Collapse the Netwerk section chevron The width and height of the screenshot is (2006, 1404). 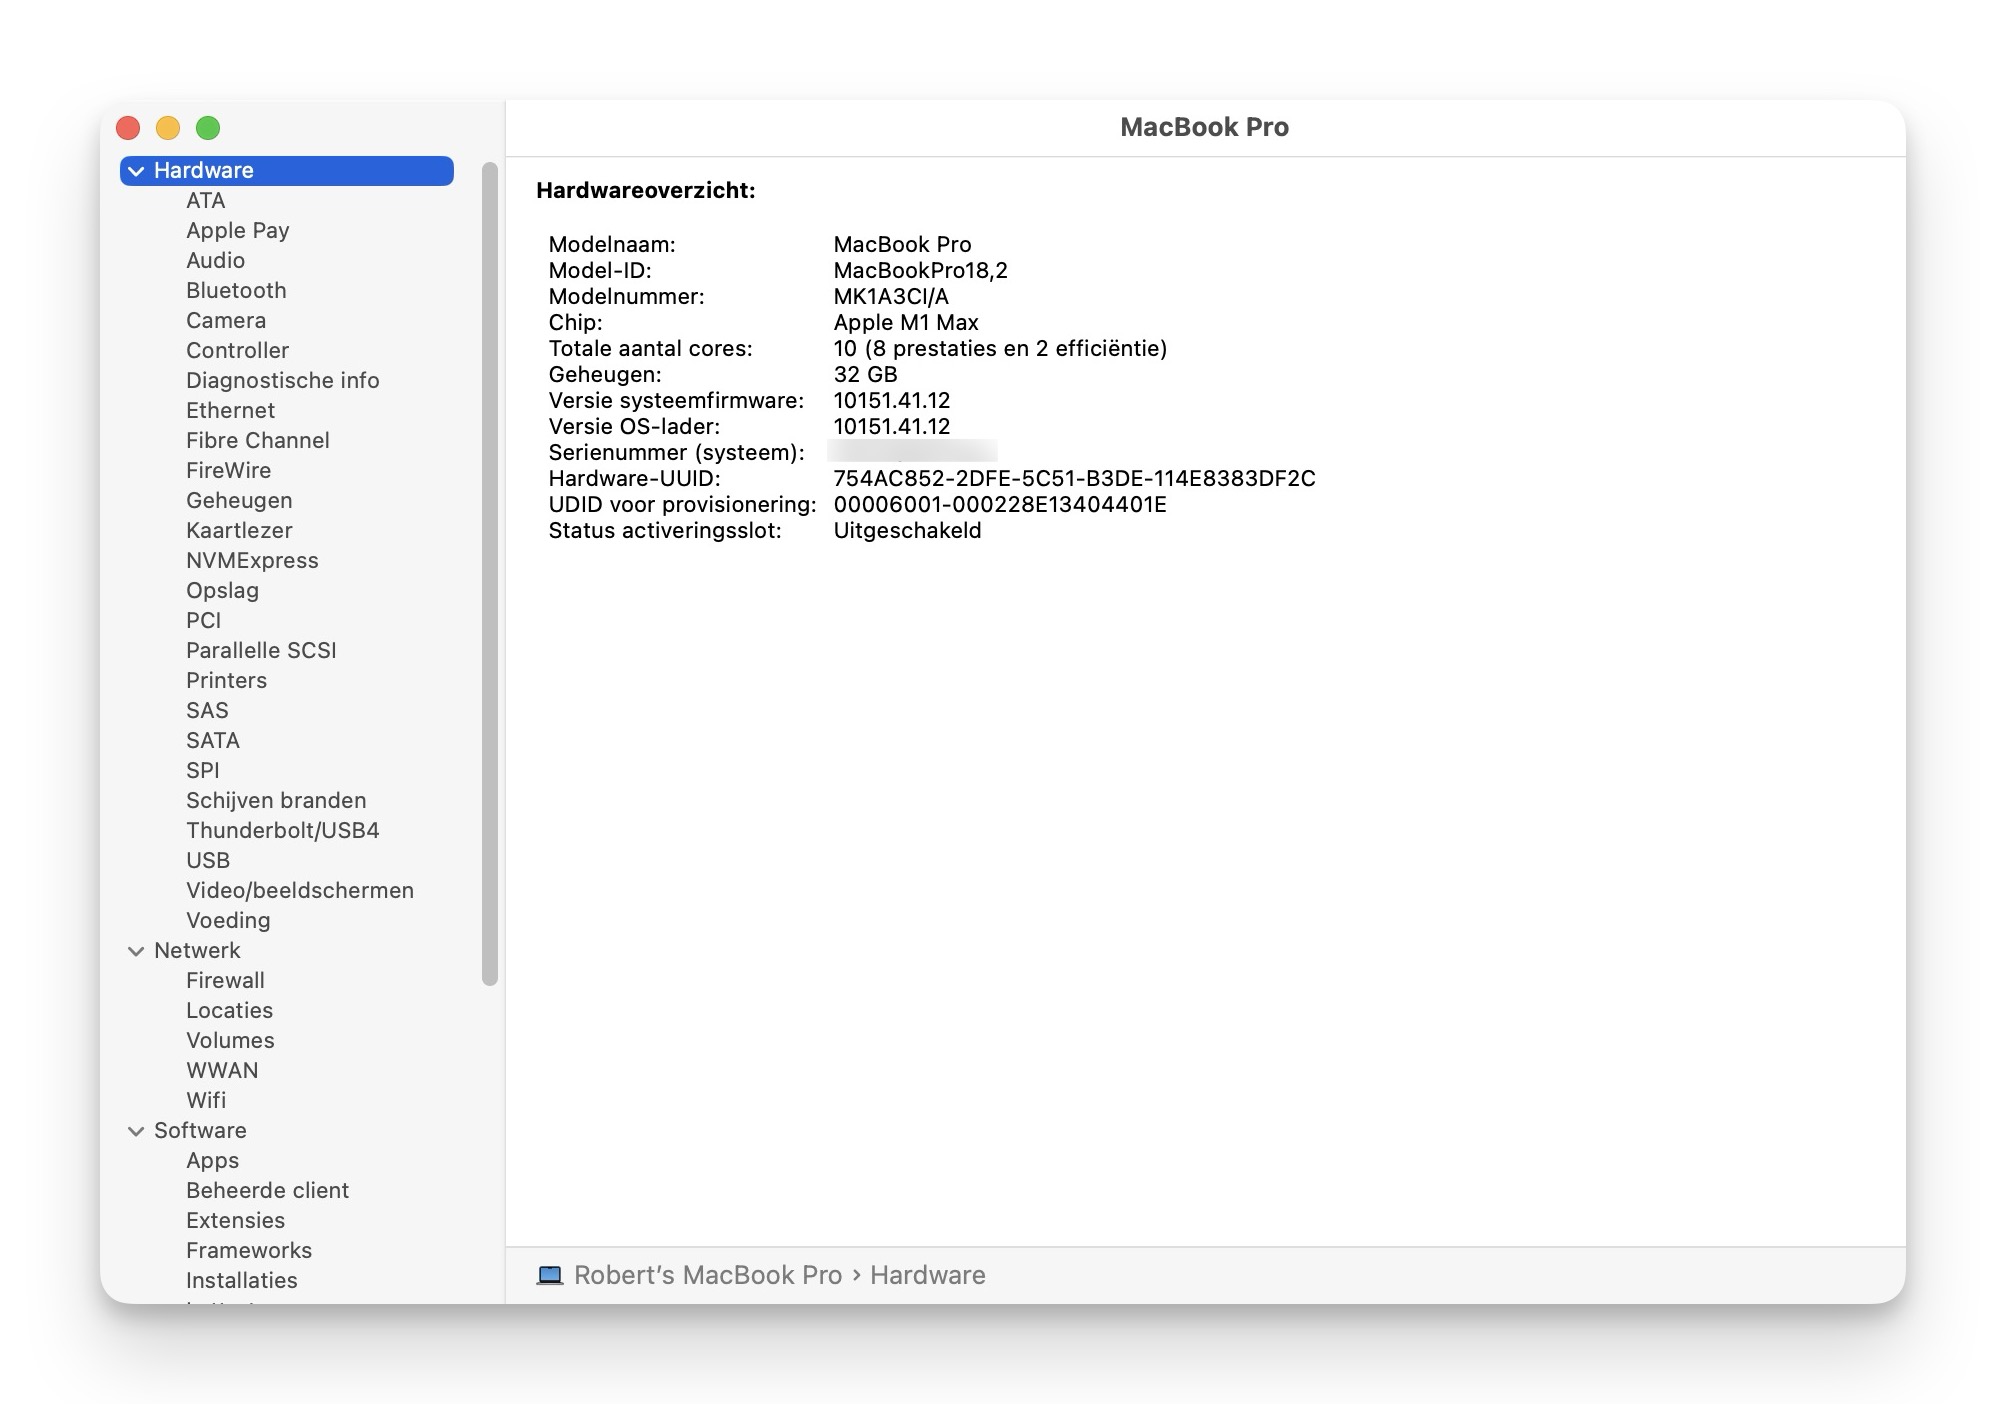(x=136, y=951)
